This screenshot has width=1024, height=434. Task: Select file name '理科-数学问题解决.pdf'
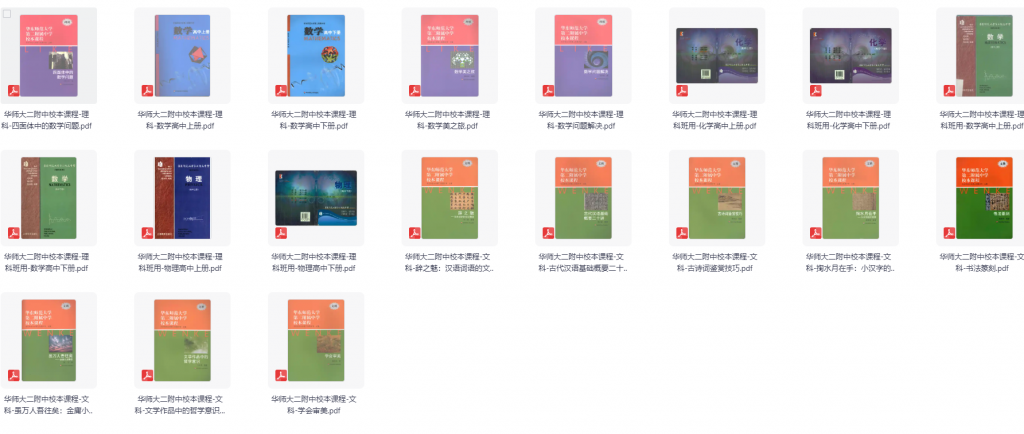pos(583,120)
